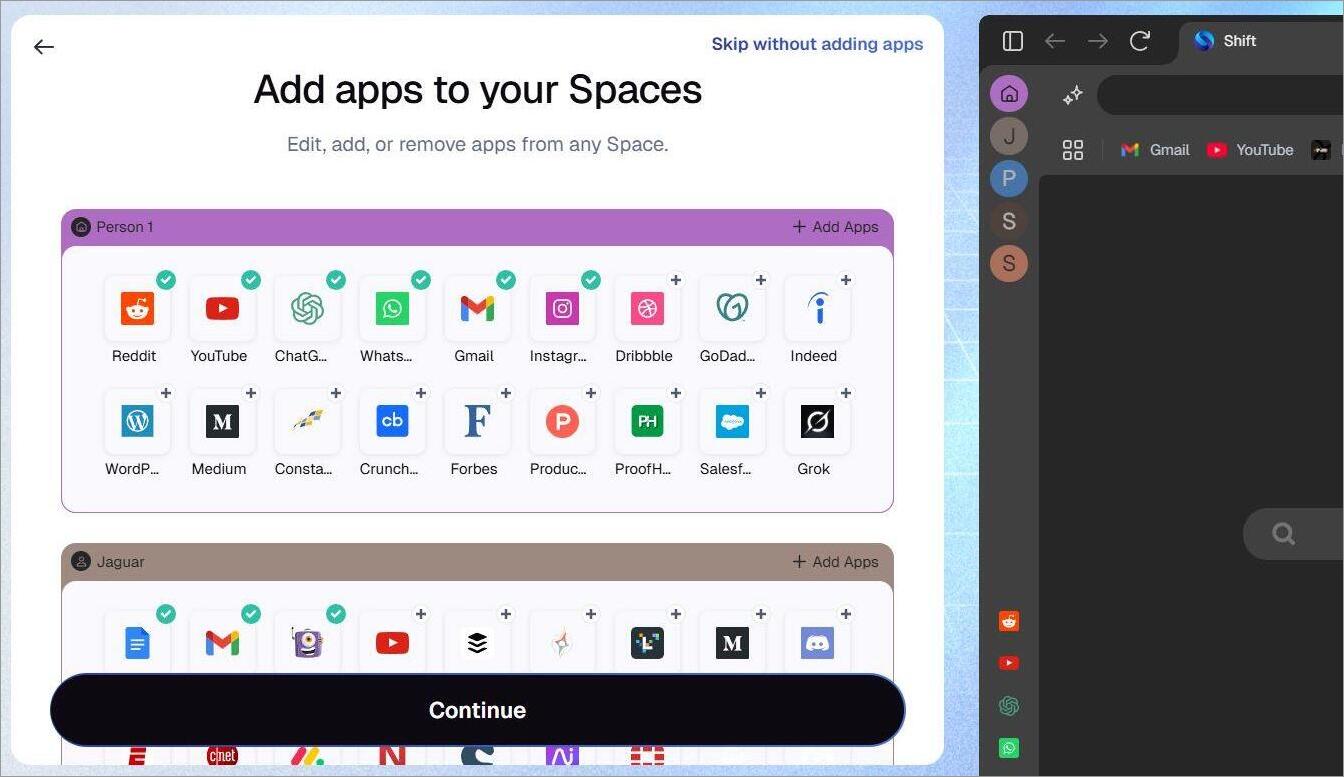
Task: Focus the Shift address bar
Action: pos(1220,95)
